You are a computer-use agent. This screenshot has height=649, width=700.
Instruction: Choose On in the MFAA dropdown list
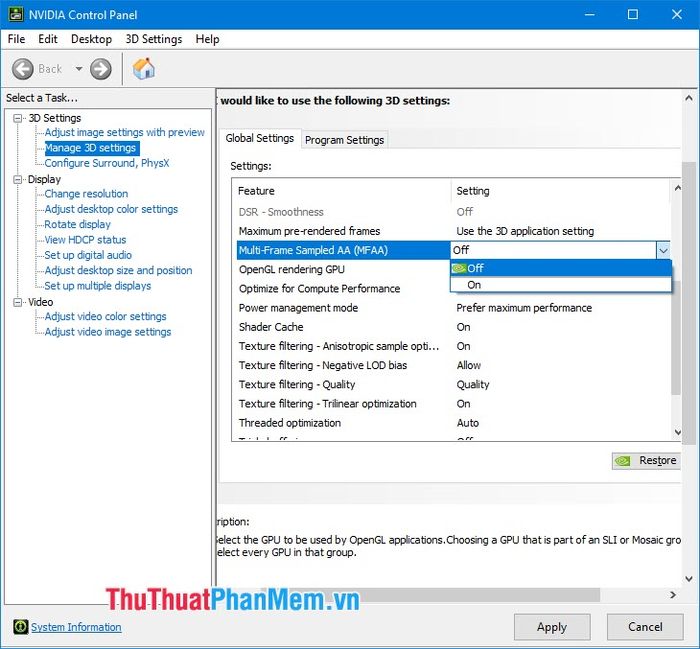pyautogui.click(x=561, y=285)
